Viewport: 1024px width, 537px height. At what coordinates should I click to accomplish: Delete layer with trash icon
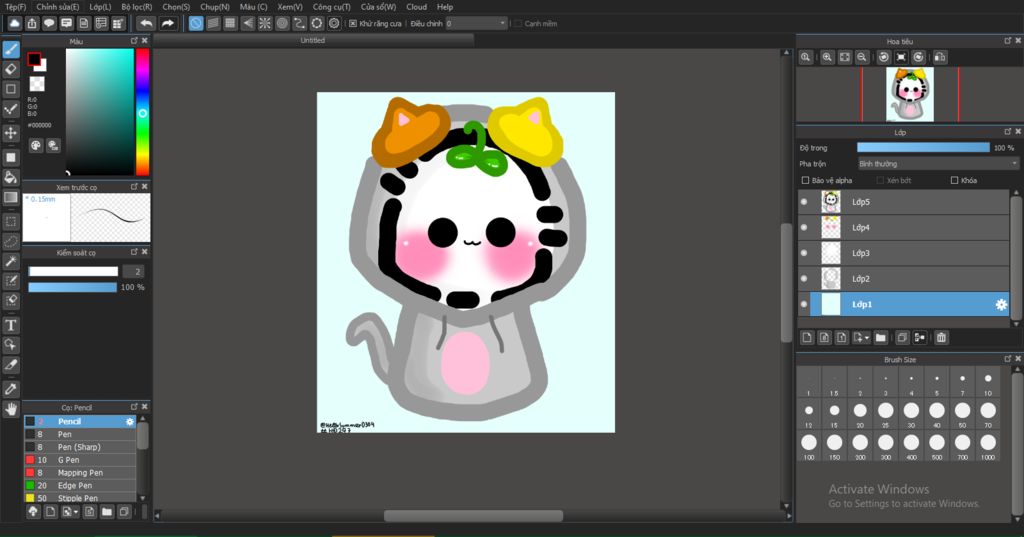tap(941, 338)
